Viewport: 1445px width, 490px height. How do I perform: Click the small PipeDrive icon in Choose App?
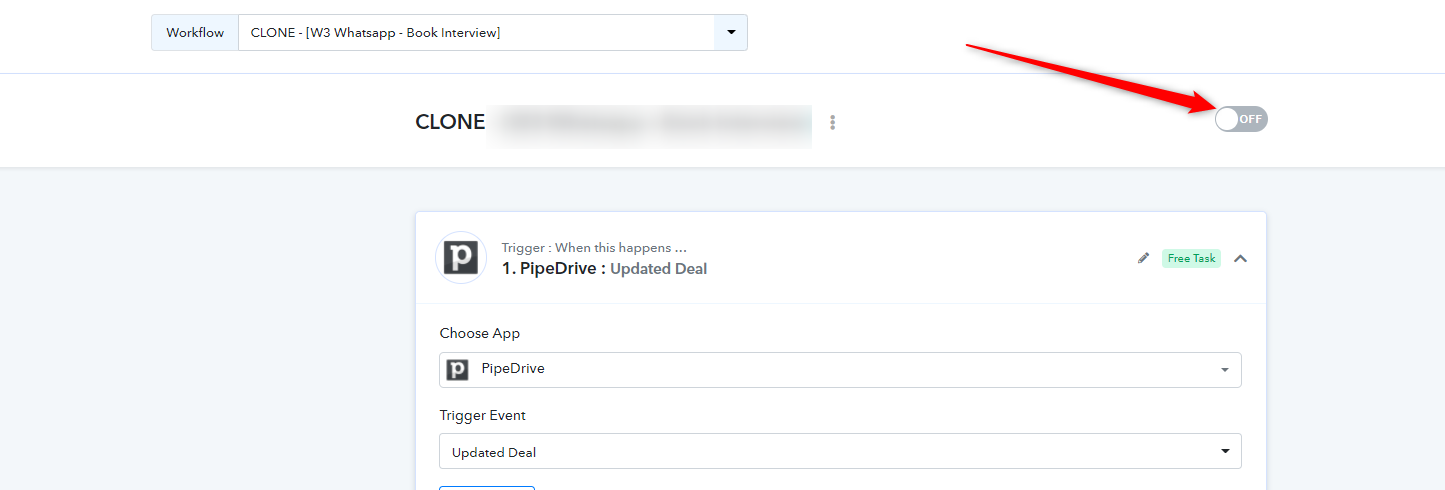pos(457,369)
